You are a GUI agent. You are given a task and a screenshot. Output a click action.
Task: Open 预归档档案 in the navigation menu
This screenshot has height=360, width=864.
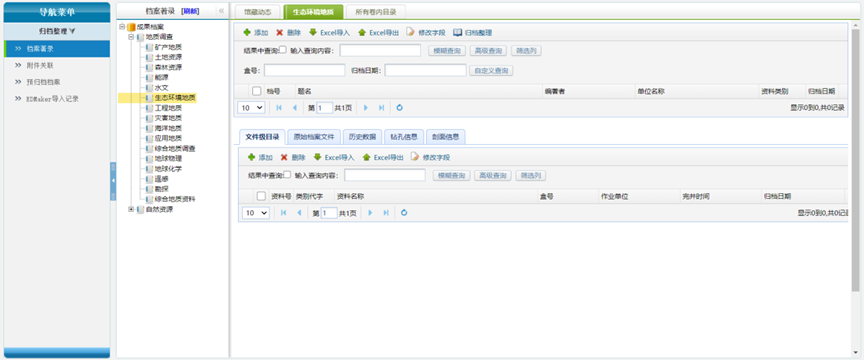point(57,82)
